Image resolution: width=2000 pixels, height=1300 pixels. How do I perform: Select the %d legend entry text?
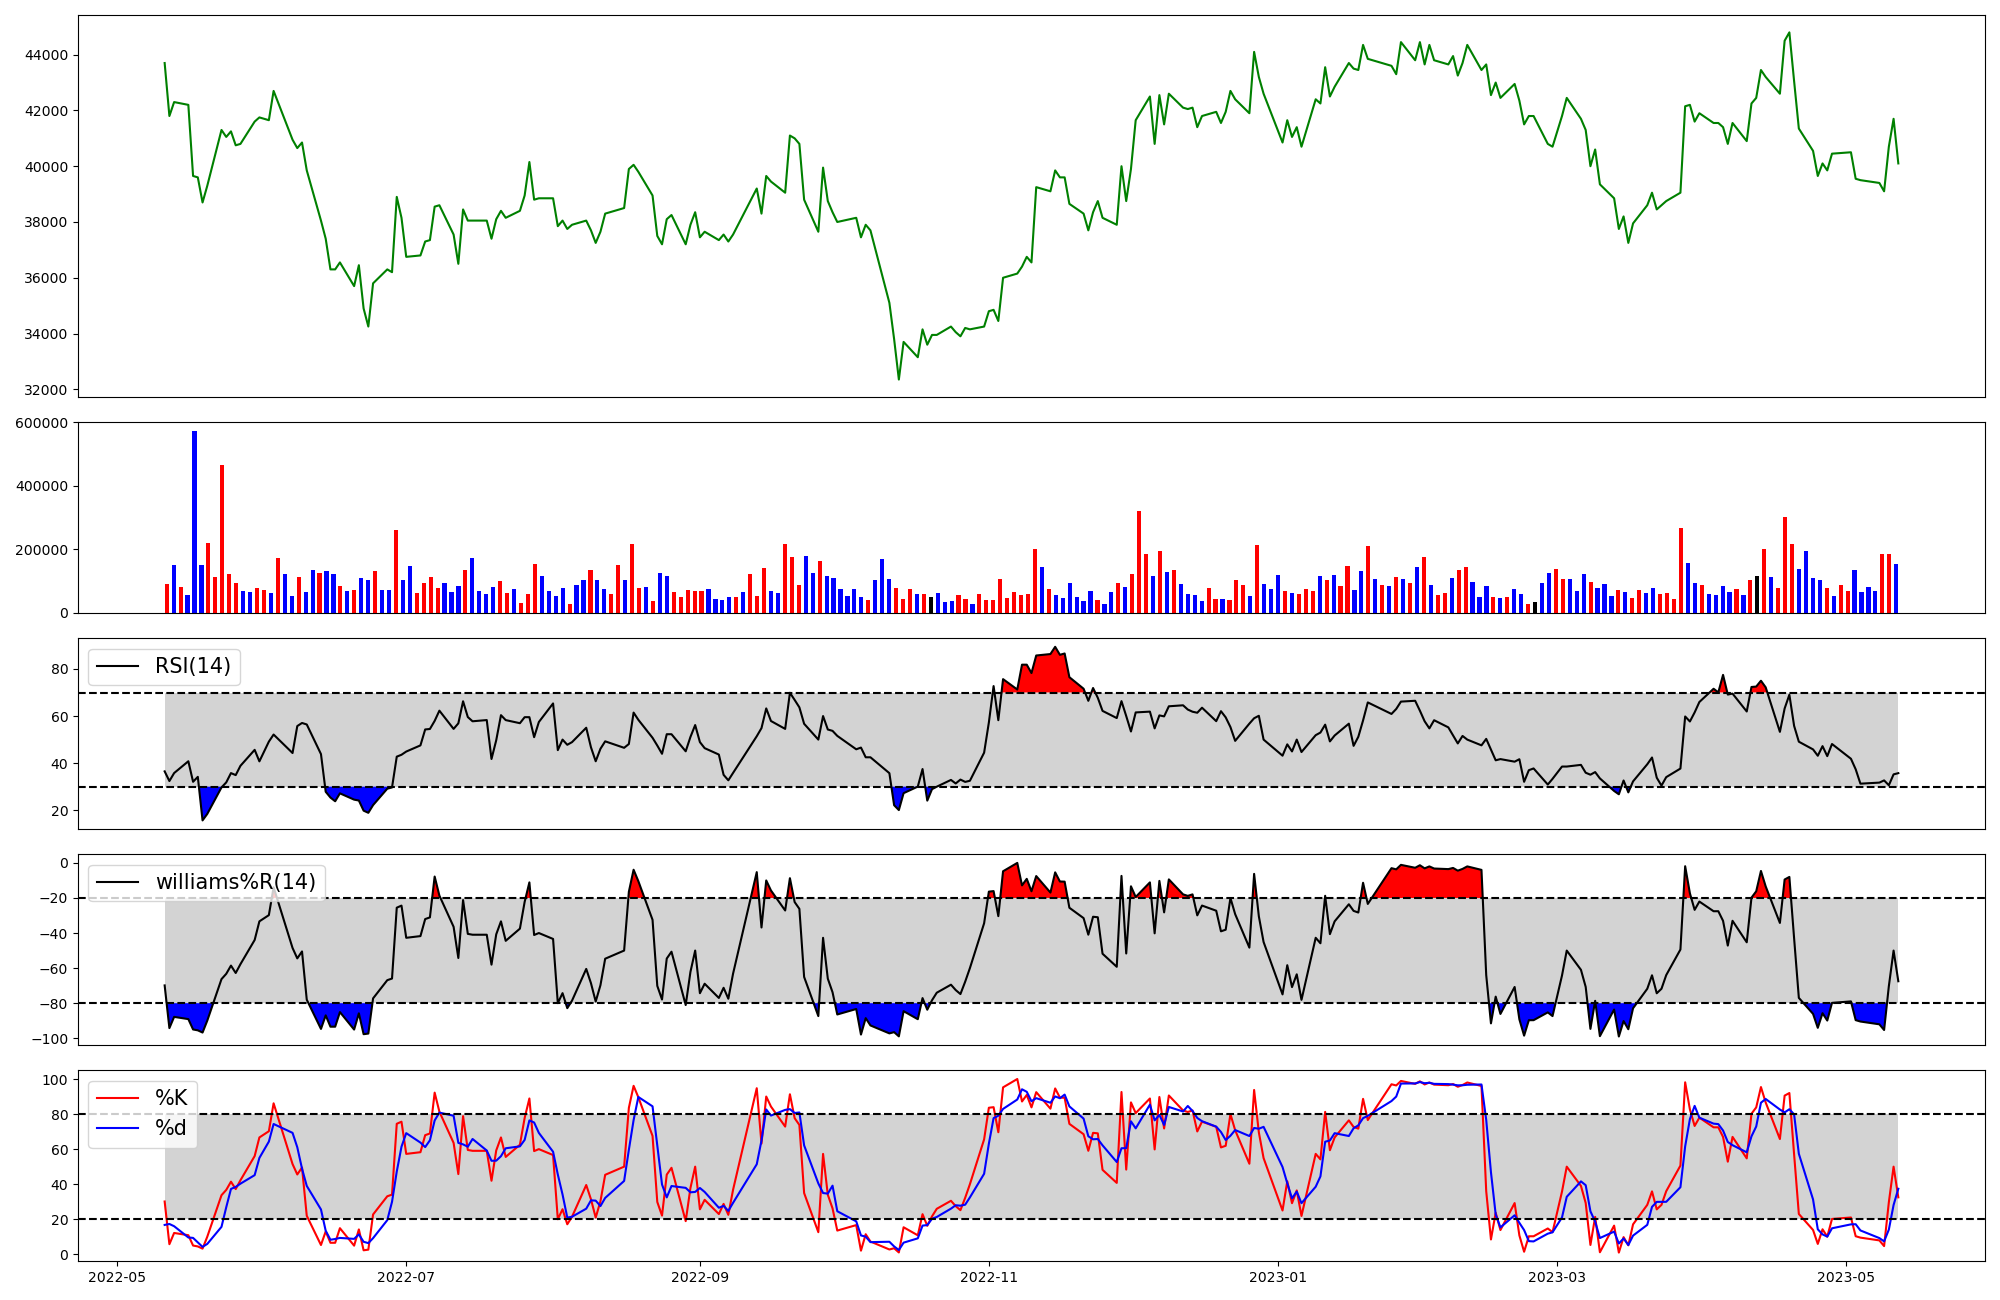[x=171, y=1128]
